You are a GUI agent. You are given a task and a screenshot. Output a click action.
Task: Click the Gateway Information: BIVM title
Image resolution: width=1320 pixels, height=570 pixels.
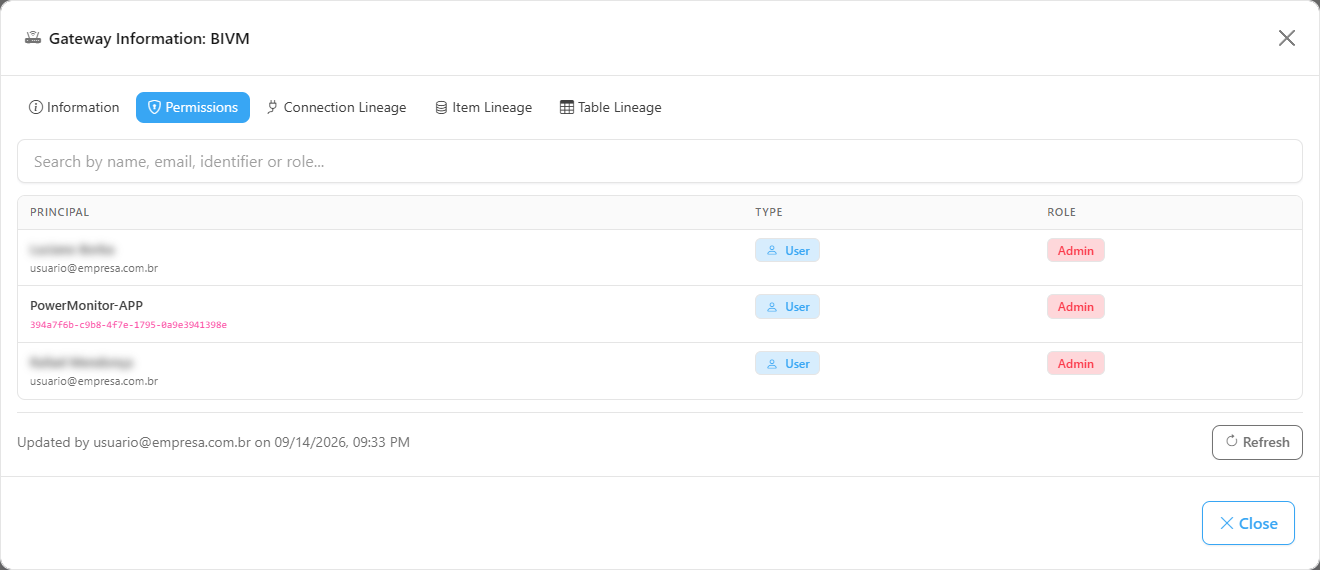point(149,38)
